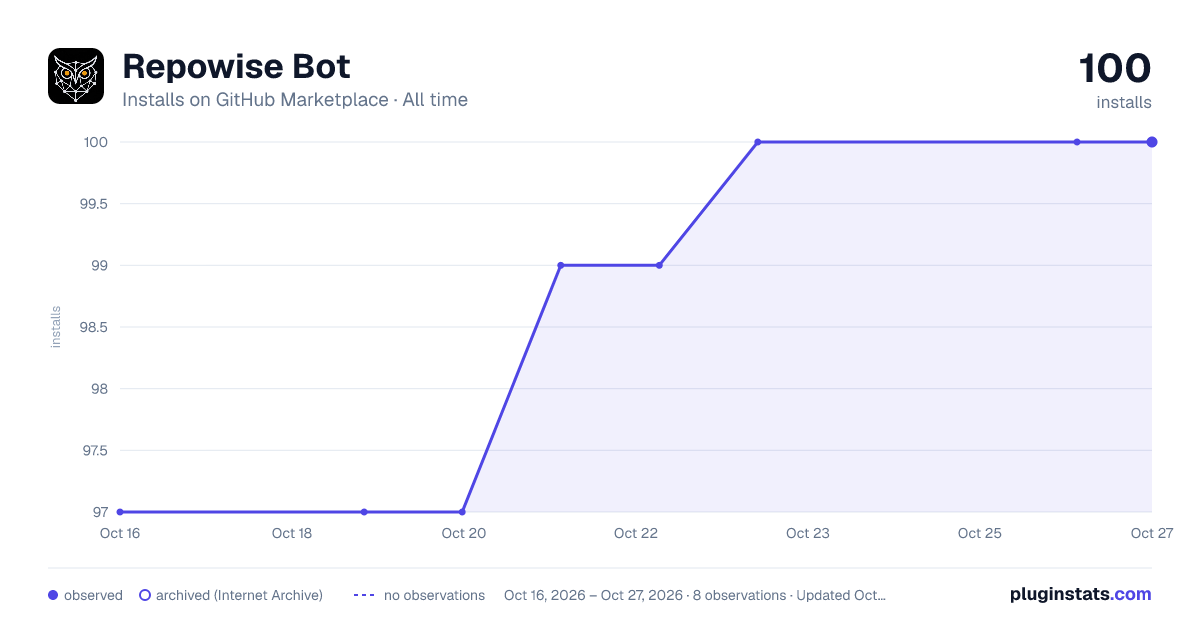1200x630 pixels.
Task: Click the 99 y-axis label
Action: [99, 265]
